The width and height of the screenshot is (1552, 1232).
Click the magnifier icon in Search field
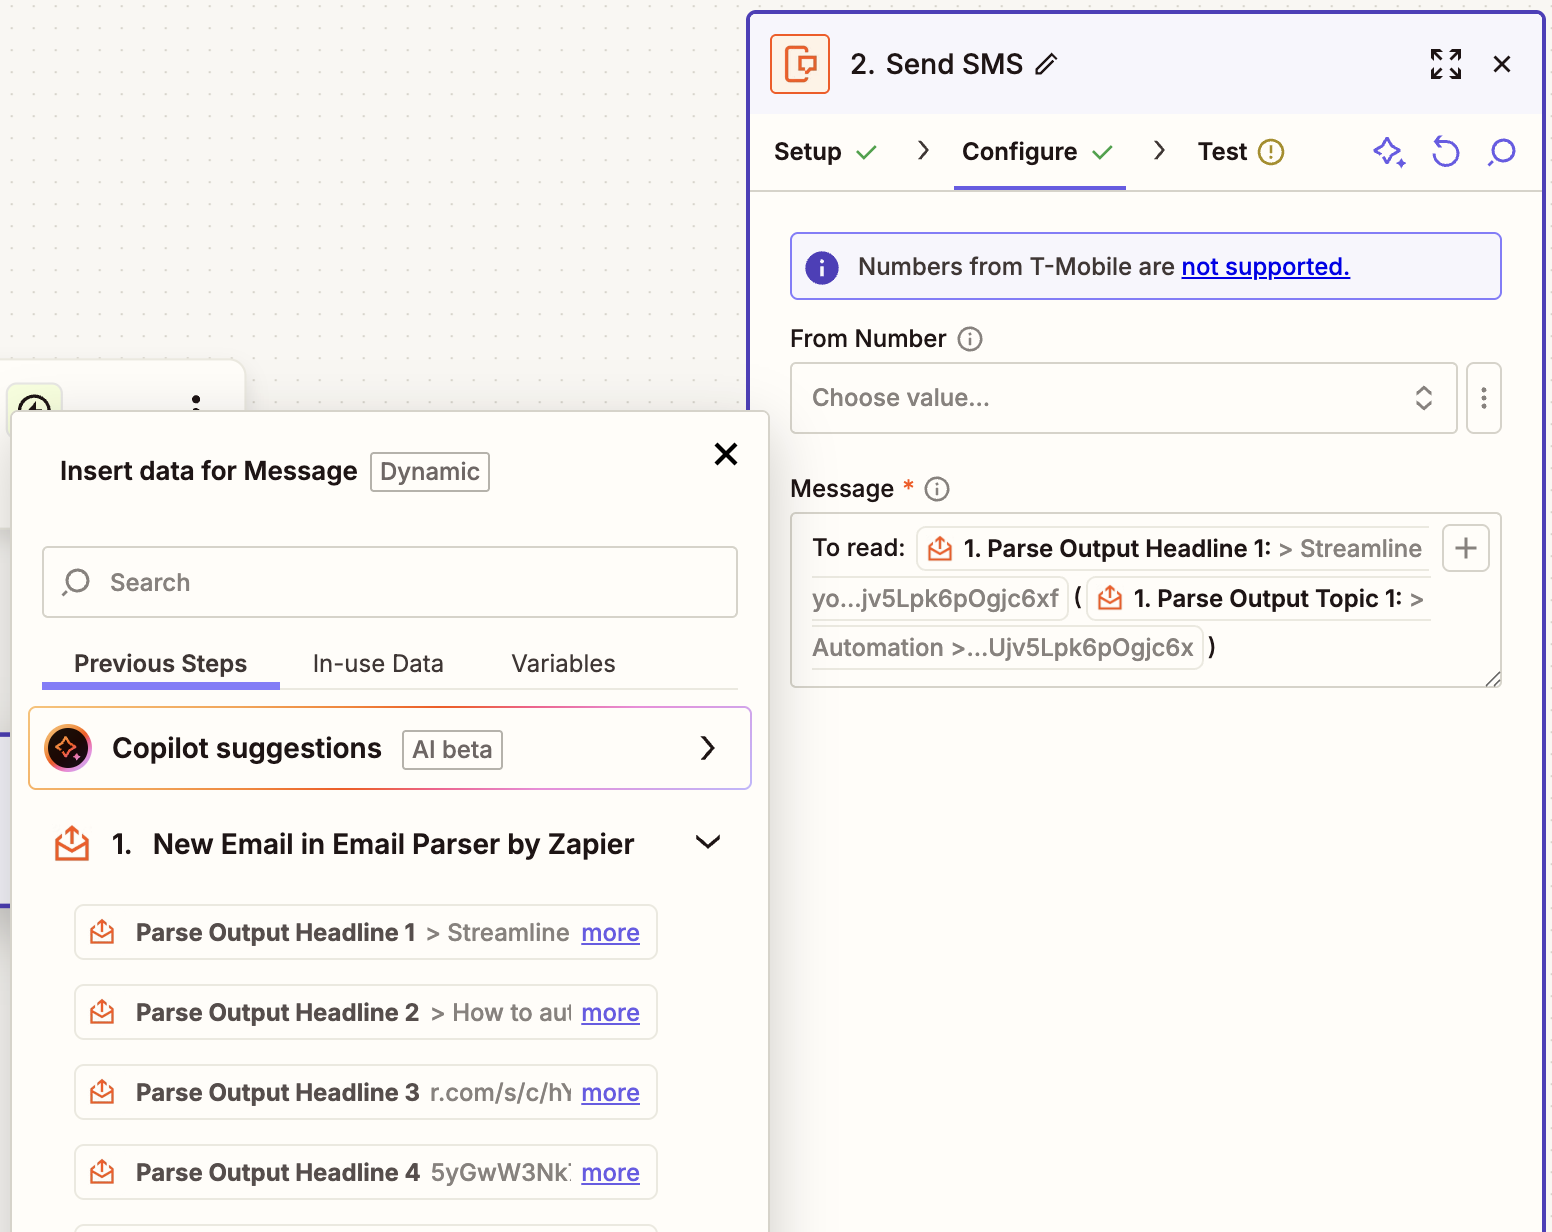click(76, 582)
